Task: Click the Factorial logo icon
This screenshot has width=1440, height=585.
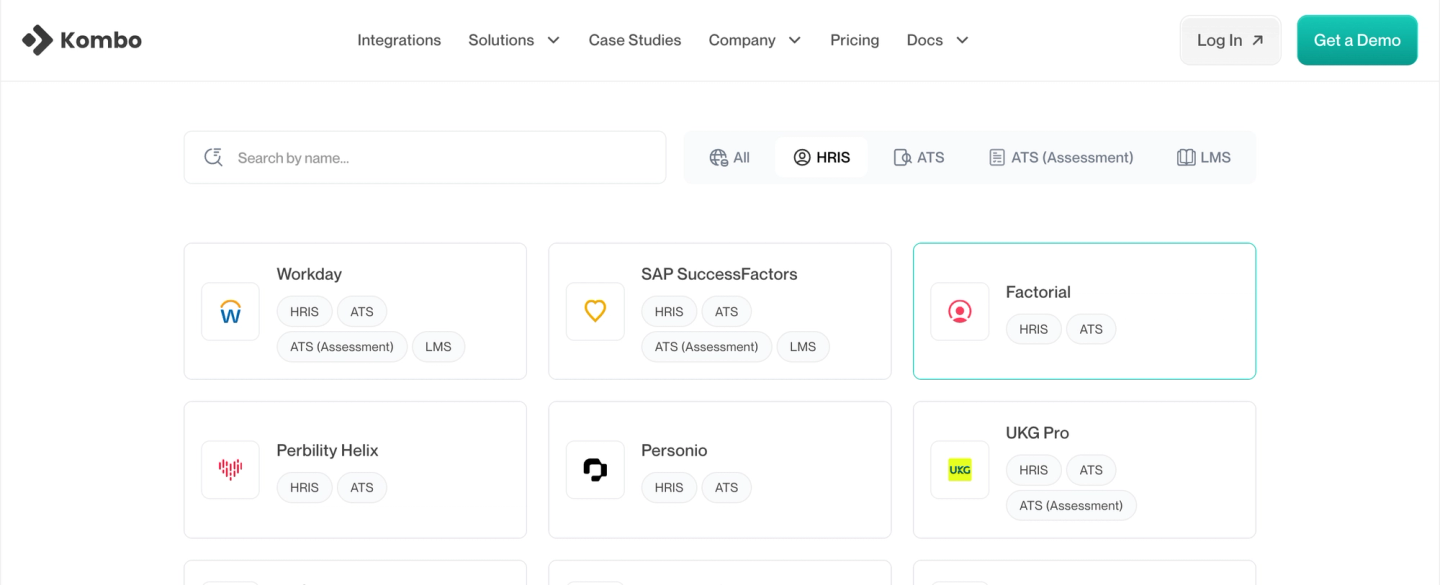Action: (x=960, y=312)
